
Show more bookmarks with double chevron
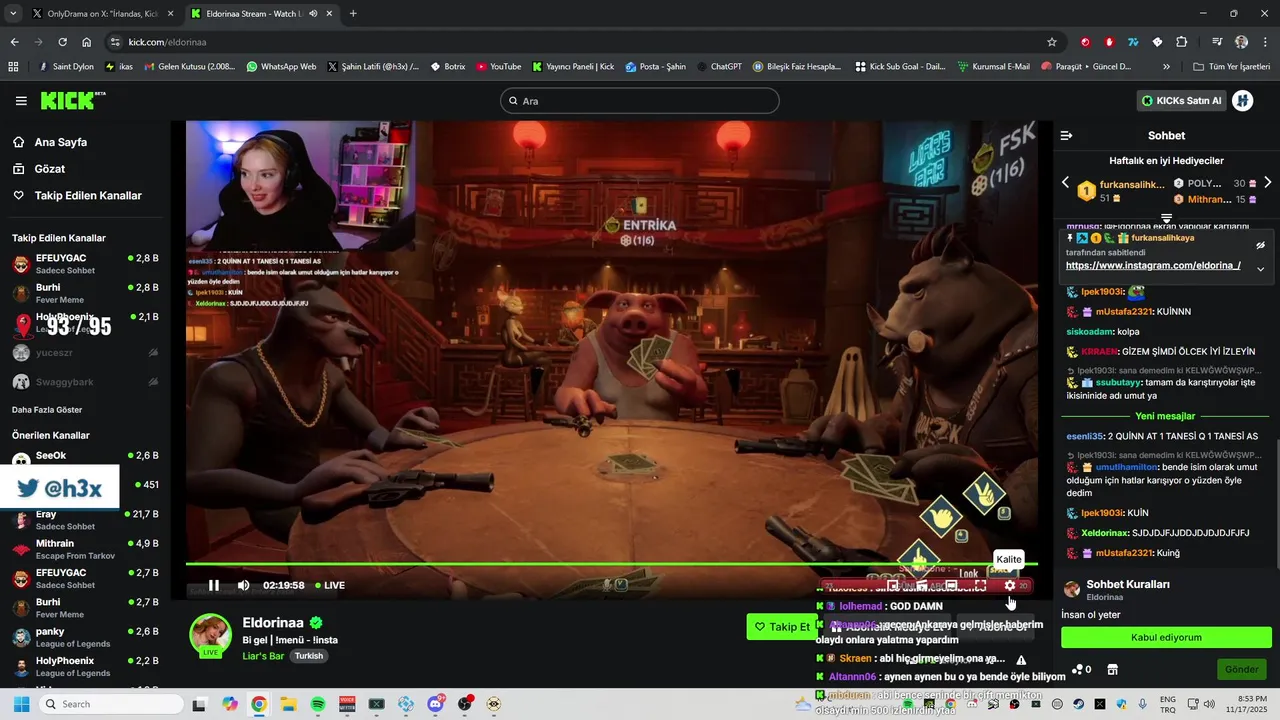coord(1166,67)
